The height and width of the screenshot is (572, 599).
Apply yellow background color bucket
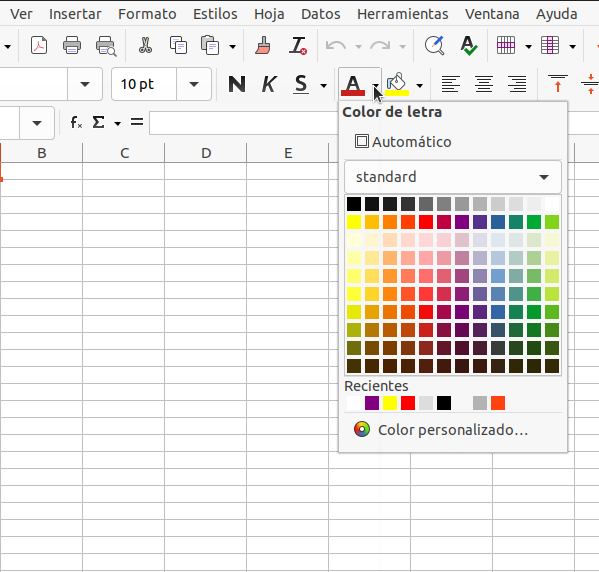pos(397,84)
